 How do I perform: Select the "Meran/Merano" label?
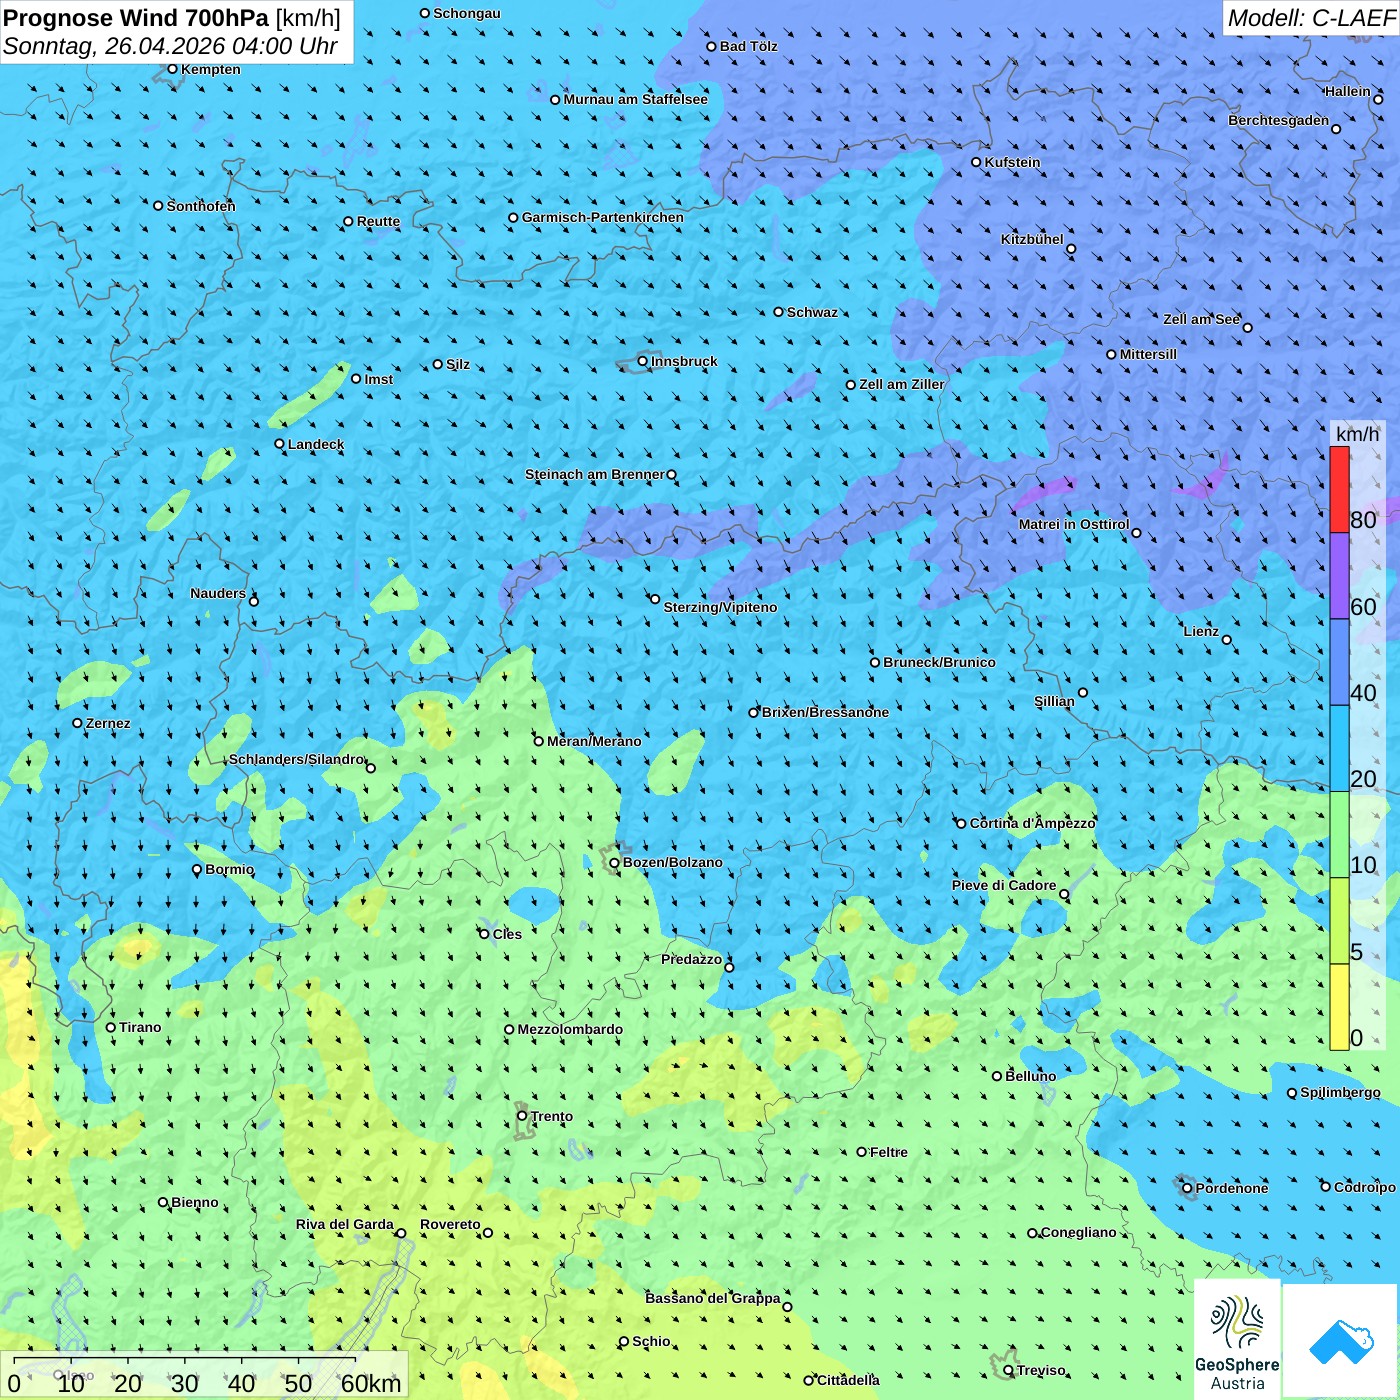pos(594,741)
